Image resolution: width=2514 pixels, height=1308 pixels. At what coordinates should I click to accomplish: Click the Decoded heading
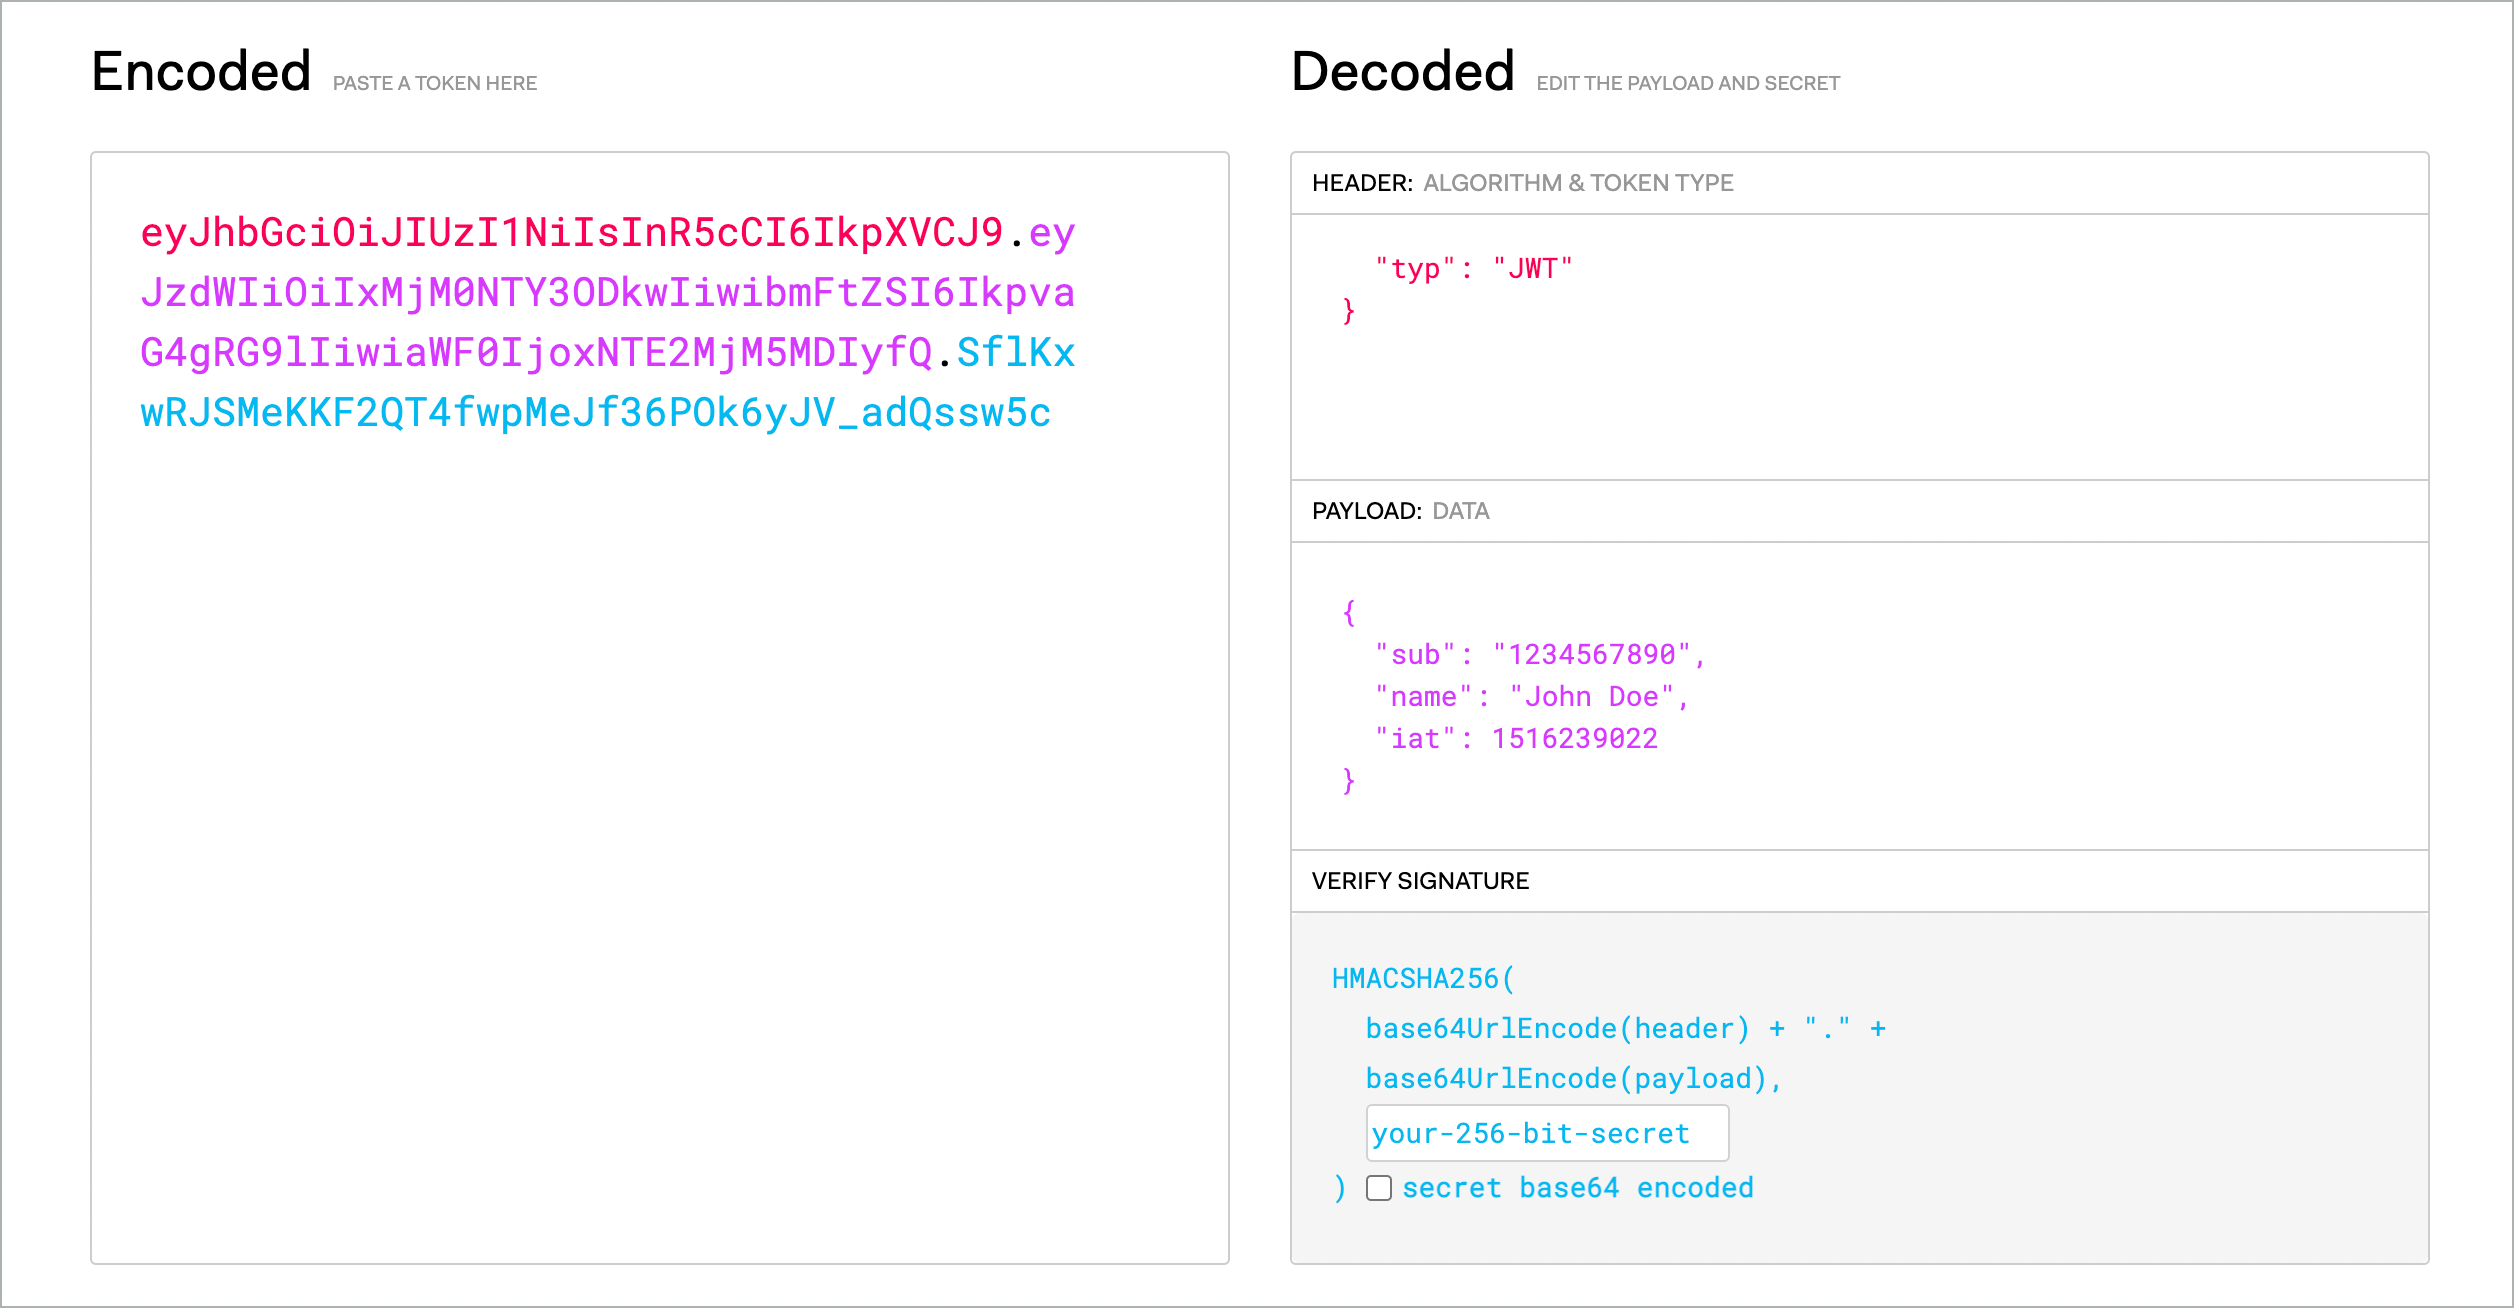[x=1402, y=72]
